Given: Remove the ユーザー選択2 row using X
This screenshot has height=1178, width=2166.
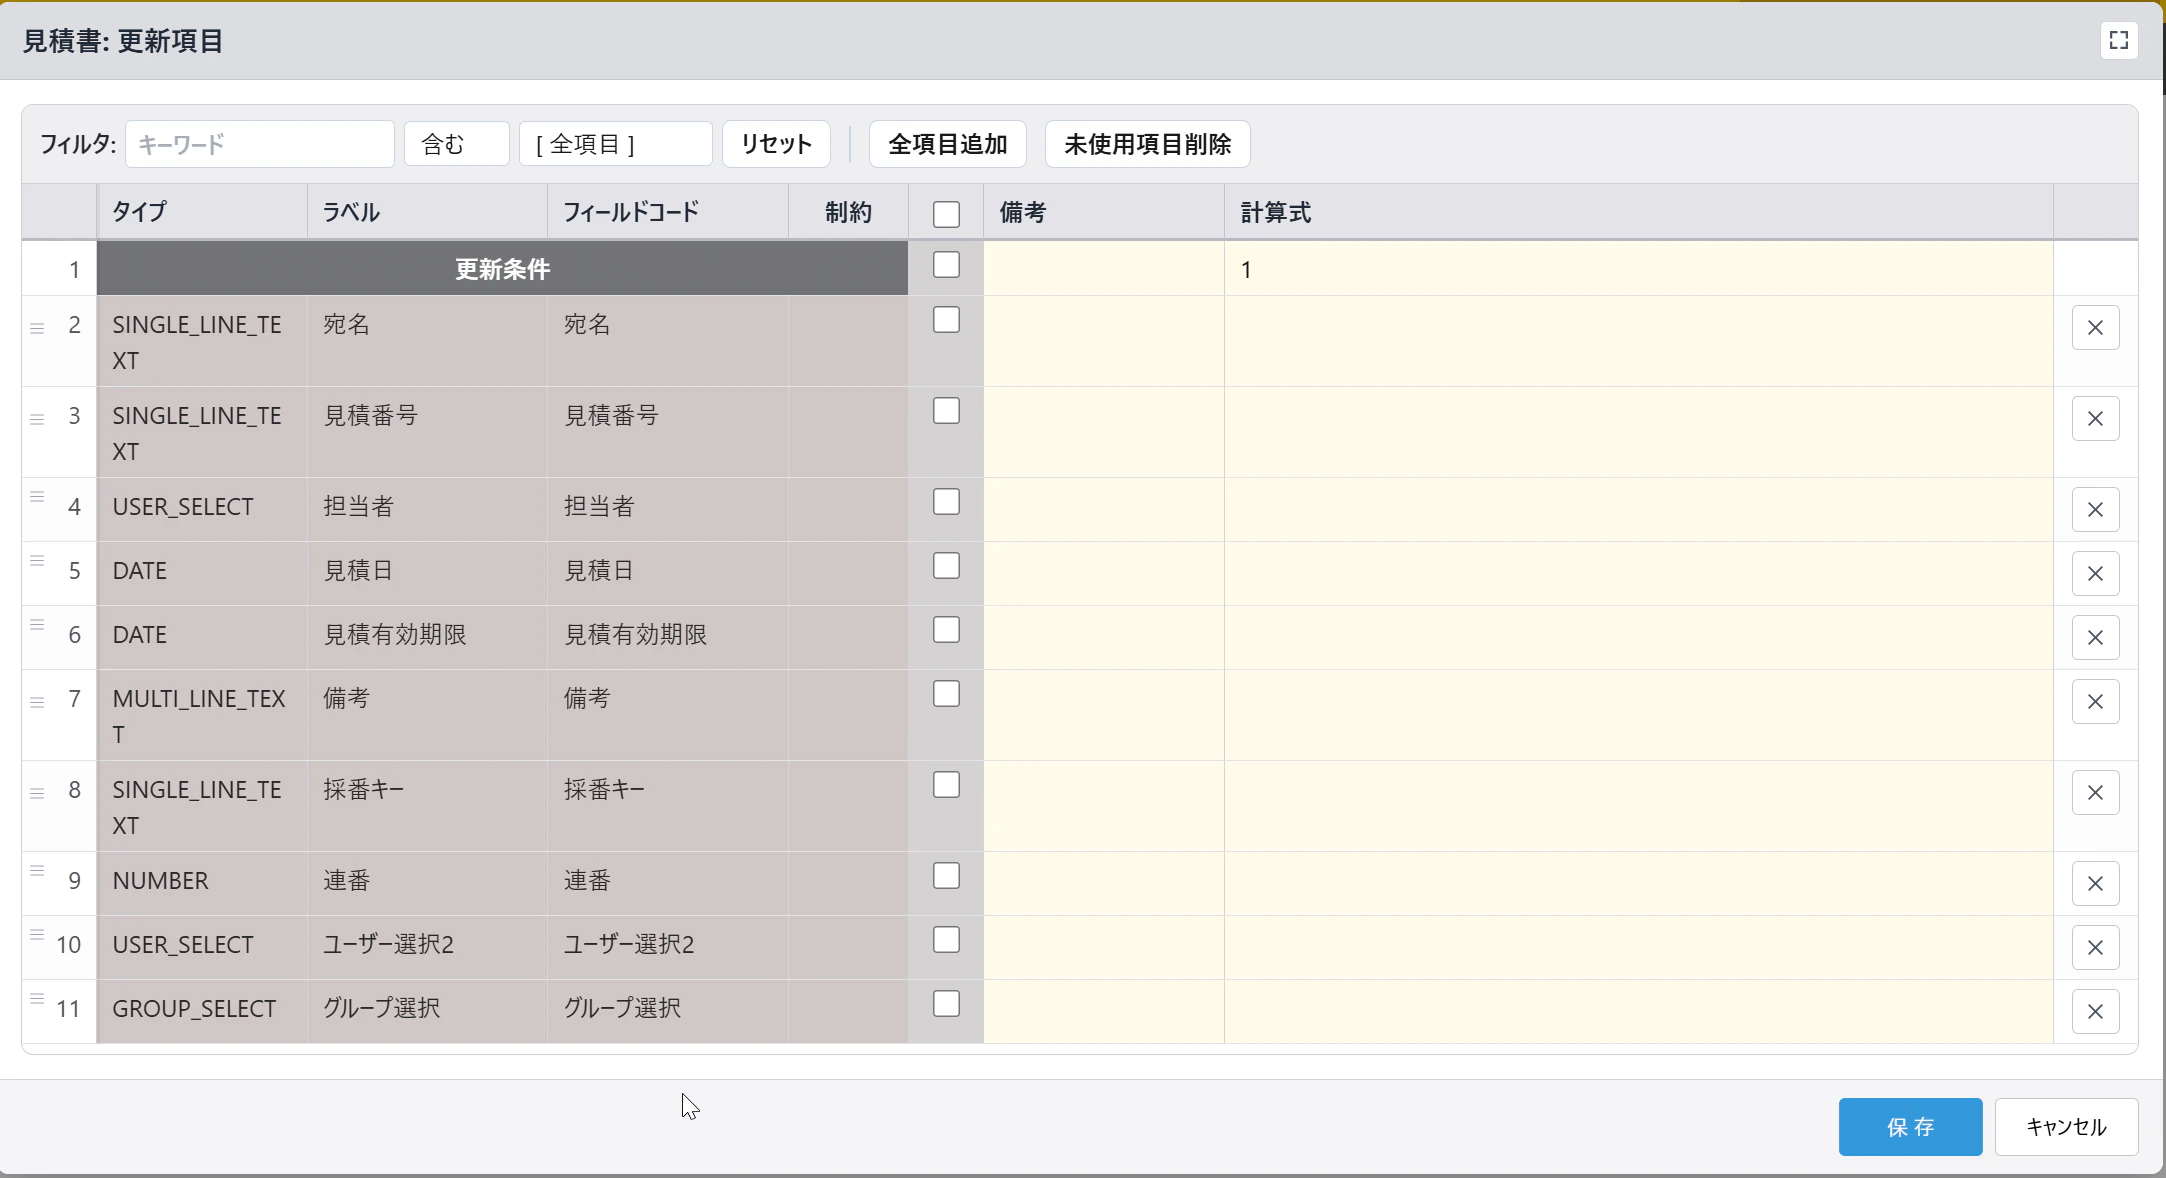Looking at the screenshot, I should pos(2095,948).
